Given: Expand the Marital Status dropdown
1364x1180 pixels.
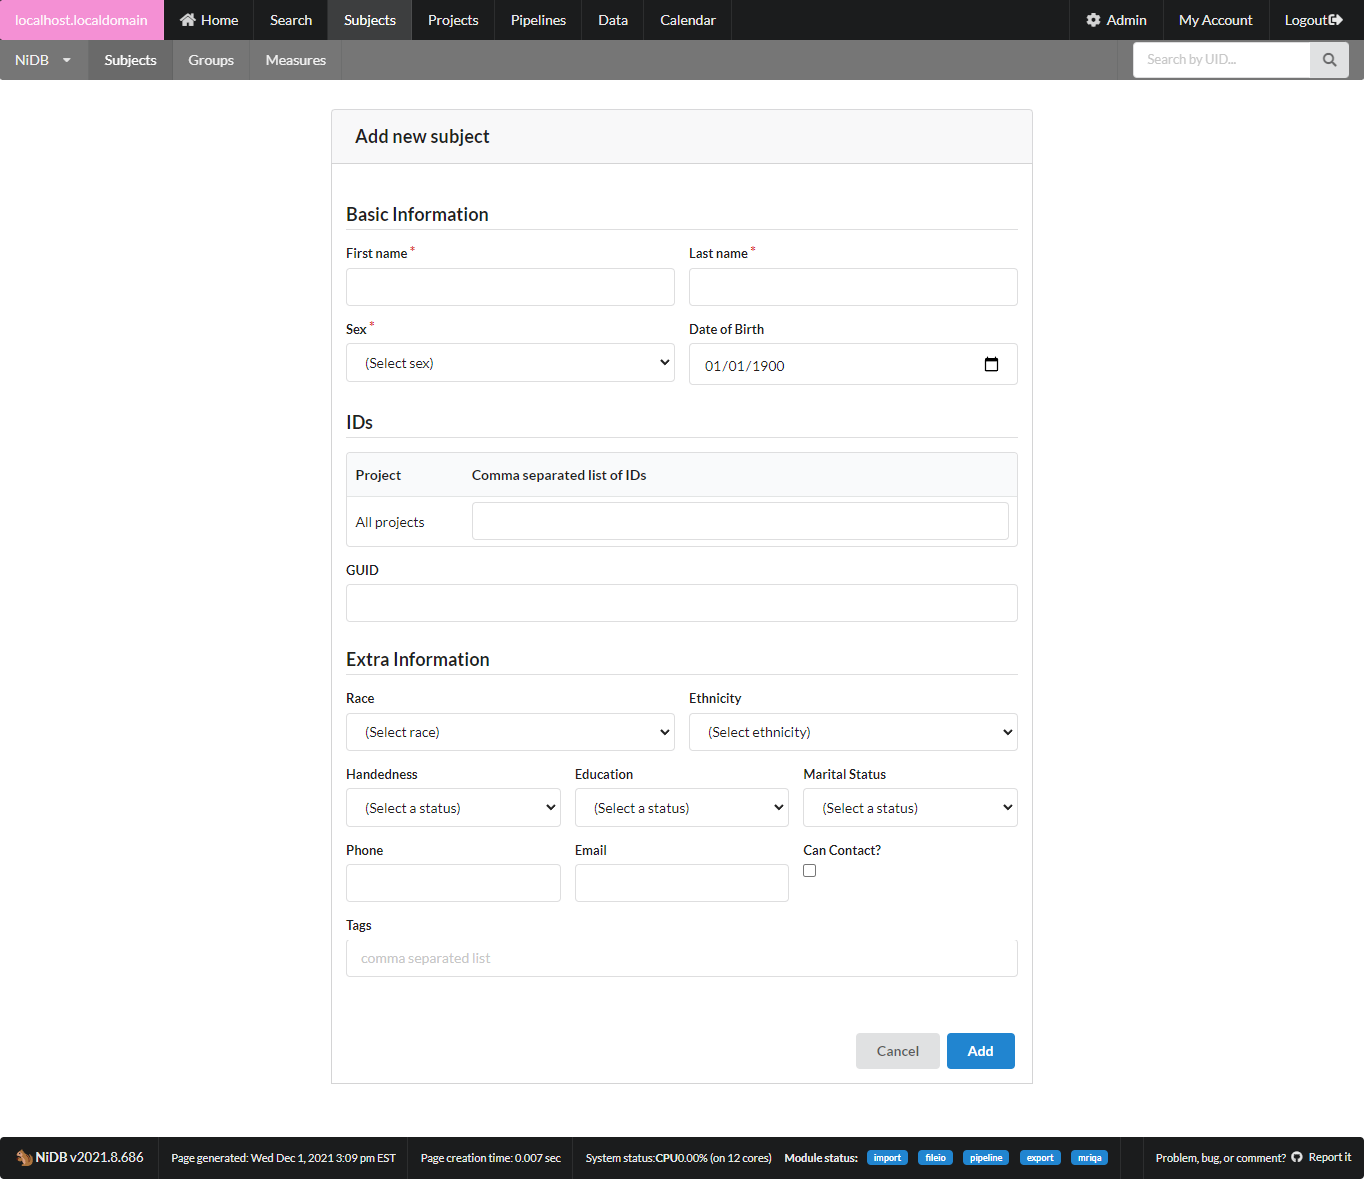Looking at the screenshot, I should point(910,808).
